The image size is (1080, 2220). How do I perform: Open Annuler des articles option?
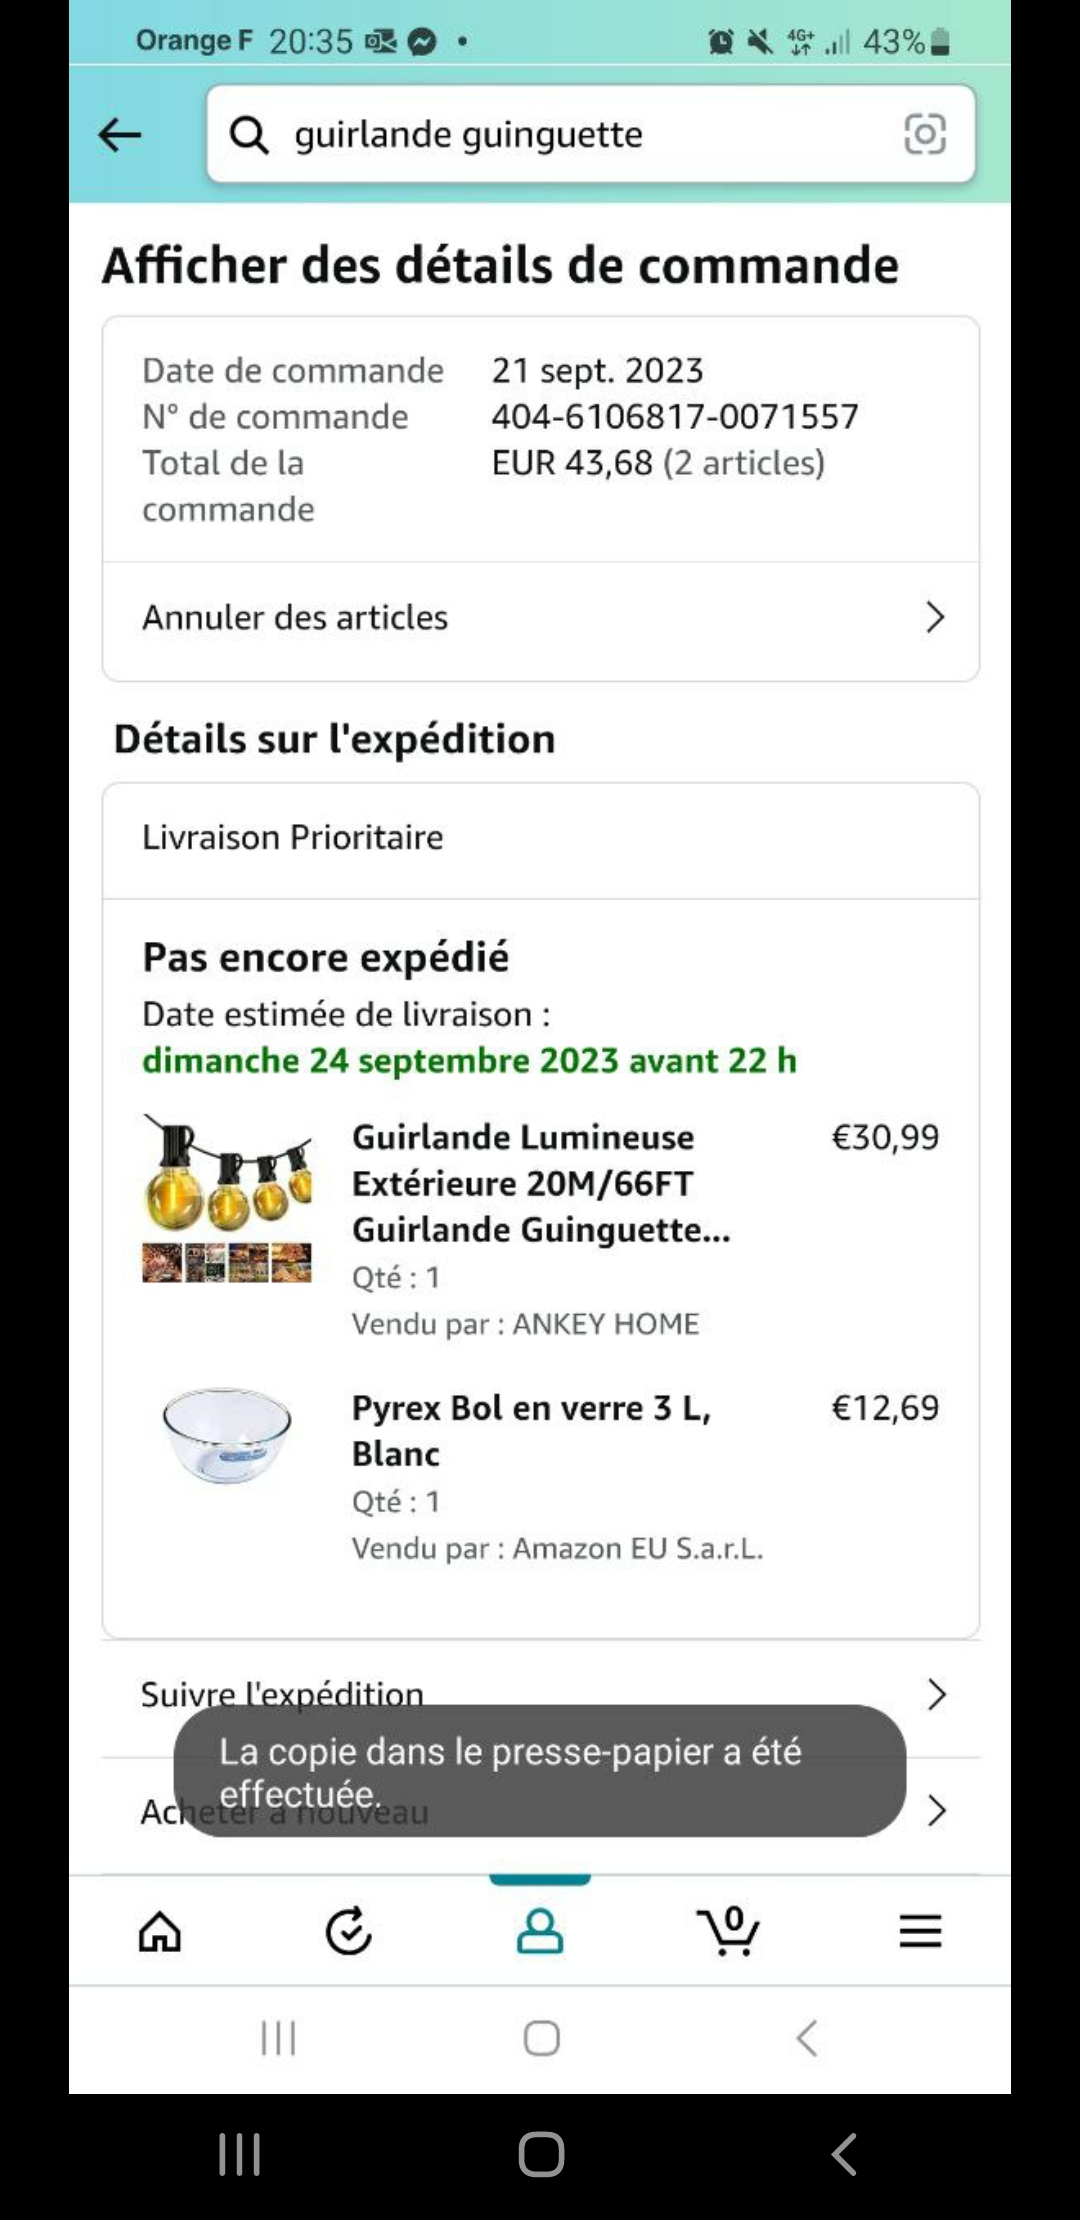[x=541, y=618]
